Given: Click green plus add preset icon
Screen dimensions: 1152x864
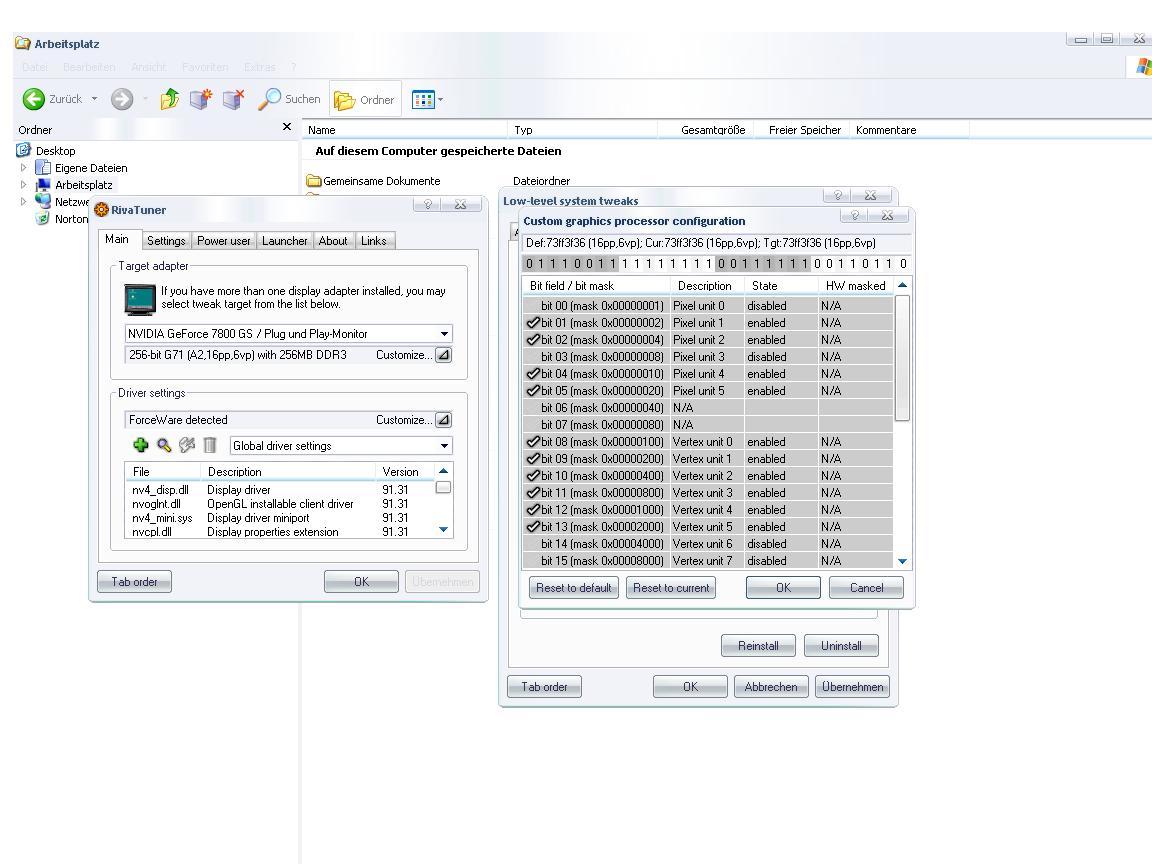Looking at the screenshot, I should [140, 445].
